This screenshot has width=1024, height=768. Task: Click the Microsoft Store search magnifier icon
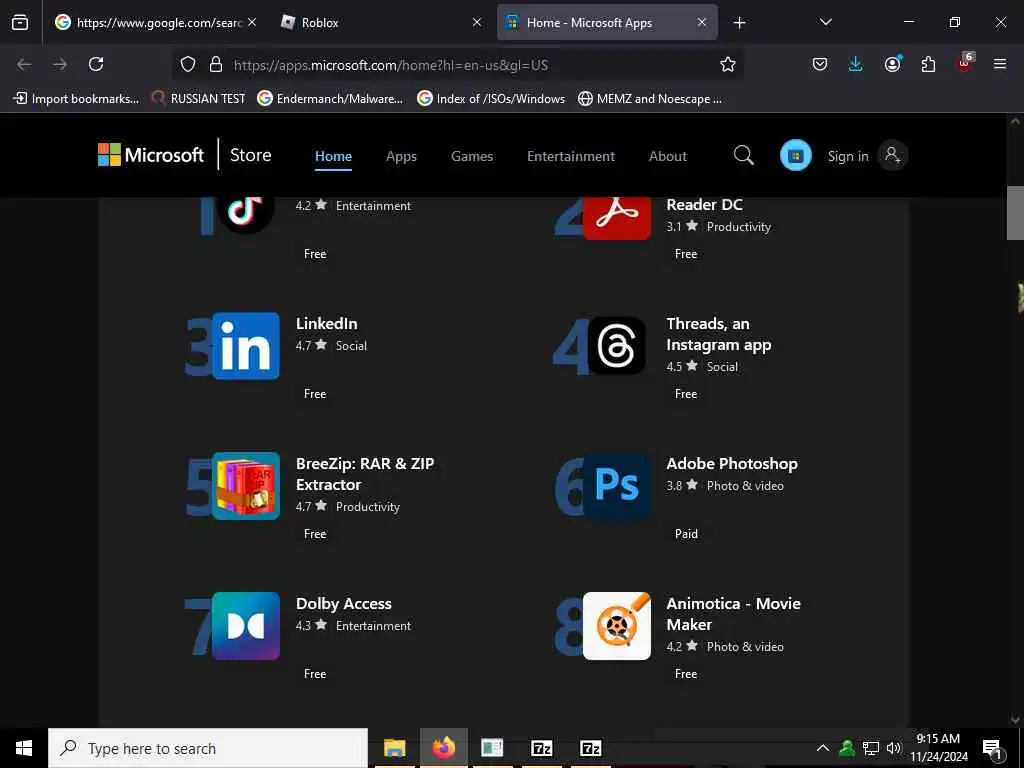(x=743, y=155)
